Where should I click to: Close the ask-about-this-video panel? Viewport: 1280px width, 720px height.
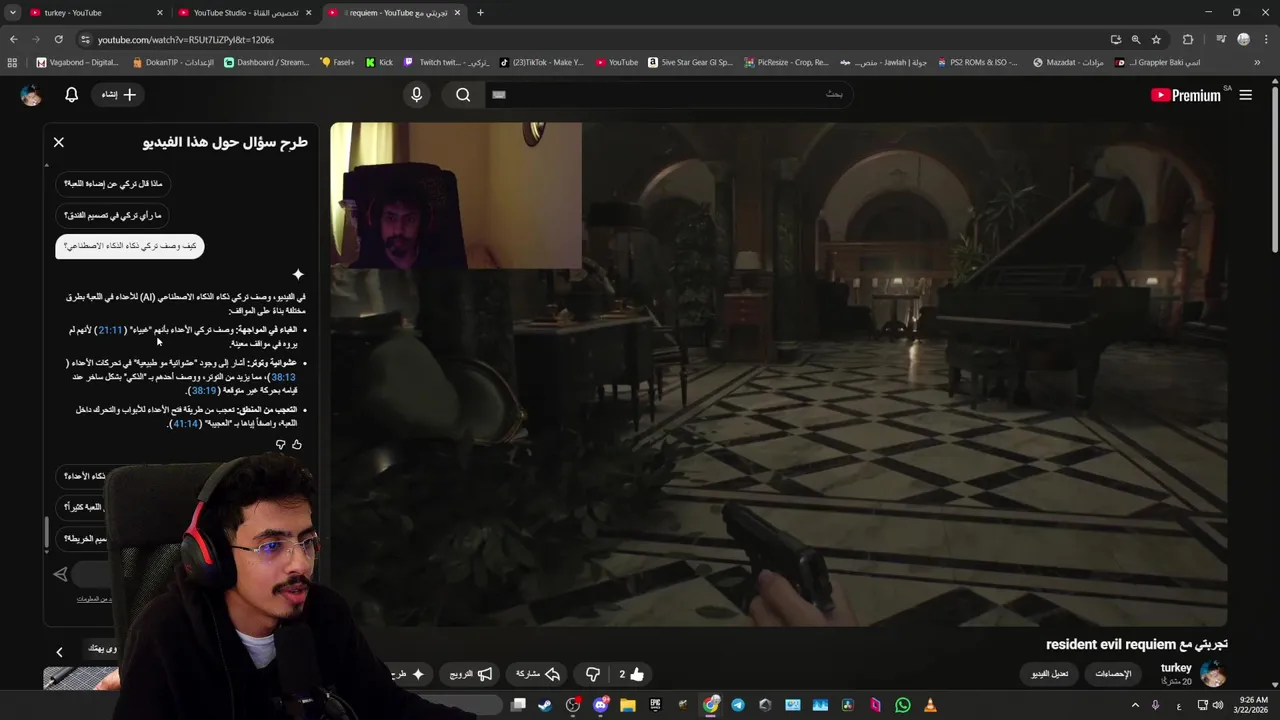(59, 142)
